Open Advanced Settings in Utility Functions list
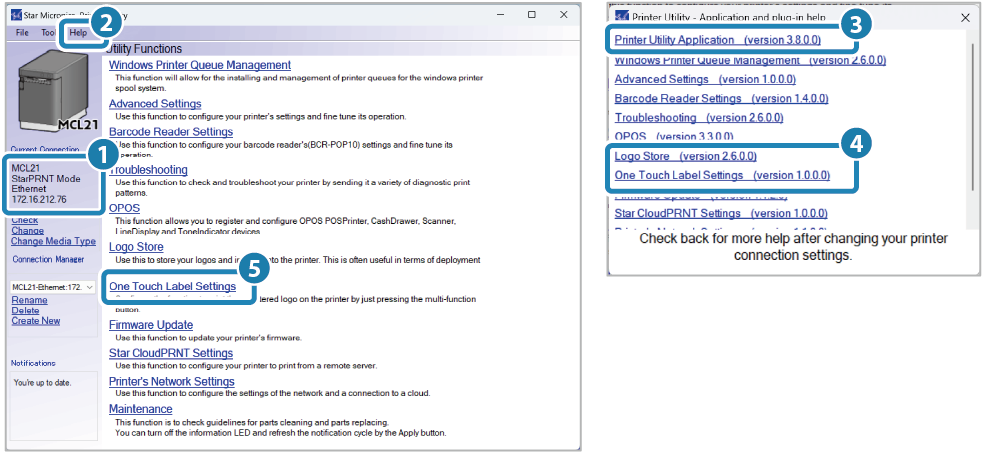This screenshot has width=1000, height=459. pyautogui.click(x=155, y=104)
